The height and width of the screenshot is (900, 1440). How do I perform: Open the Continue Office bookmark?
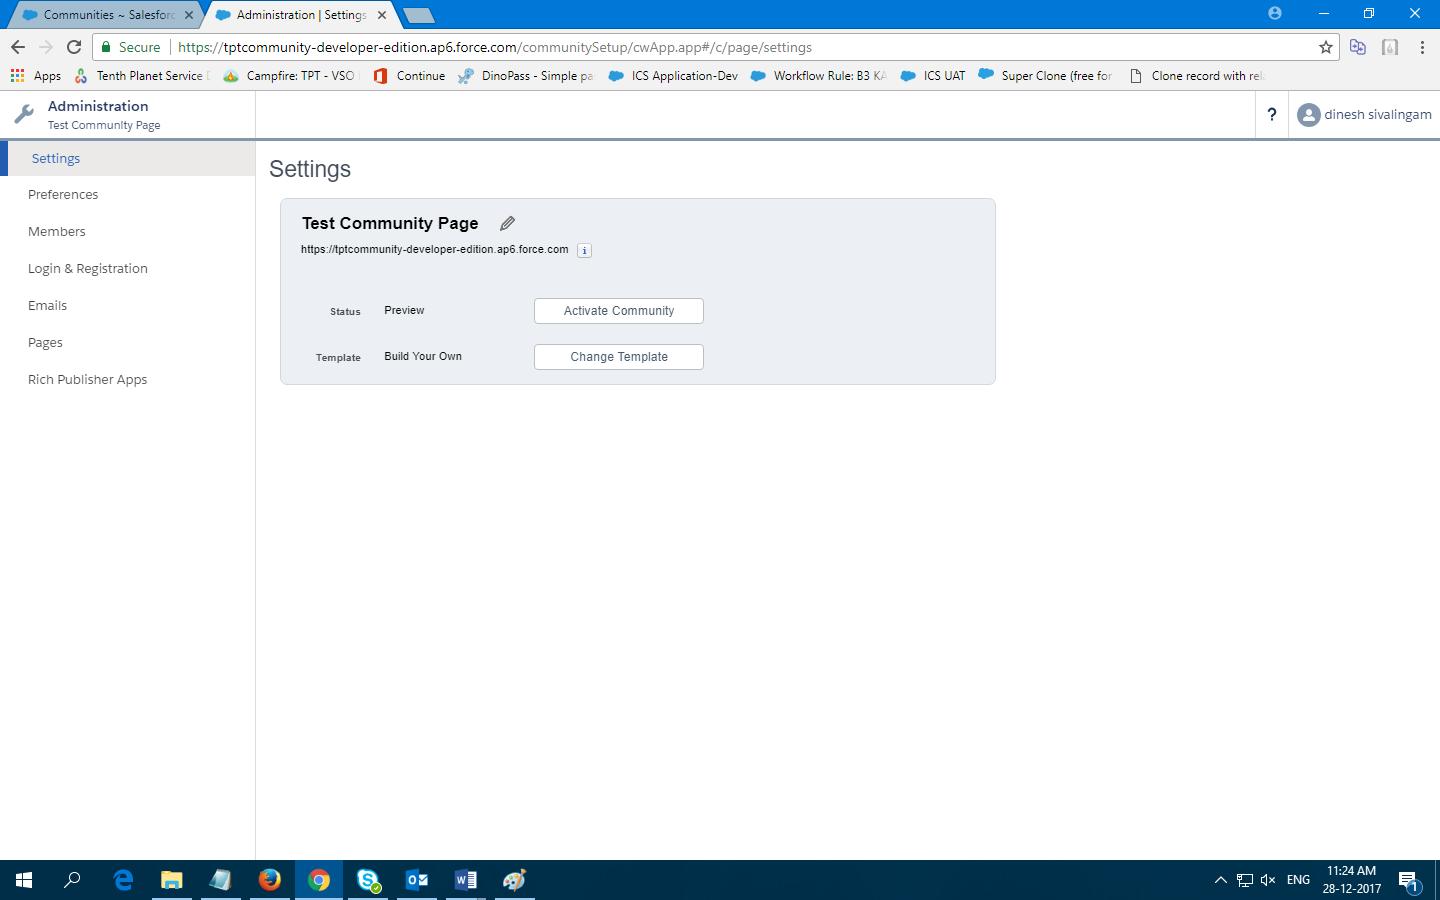(x=409, y=76)
